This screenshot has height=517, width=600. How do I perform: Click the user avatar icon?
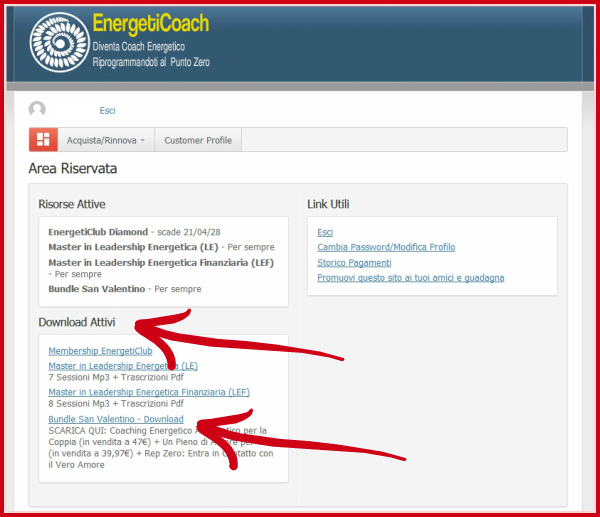(37, 109)
